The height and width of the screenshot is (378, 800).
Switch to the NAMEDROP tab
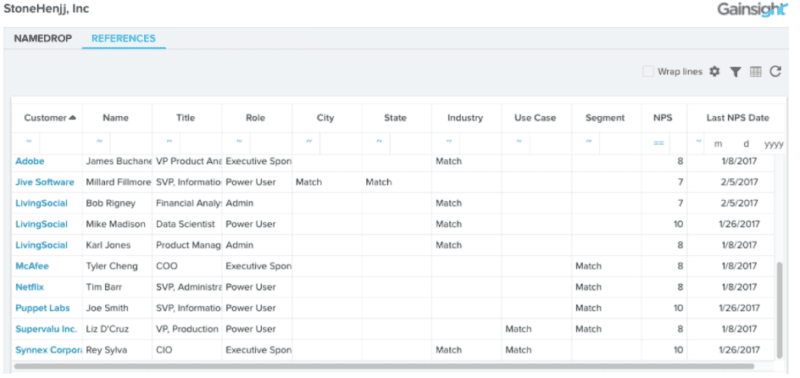(x=43, y=38)
